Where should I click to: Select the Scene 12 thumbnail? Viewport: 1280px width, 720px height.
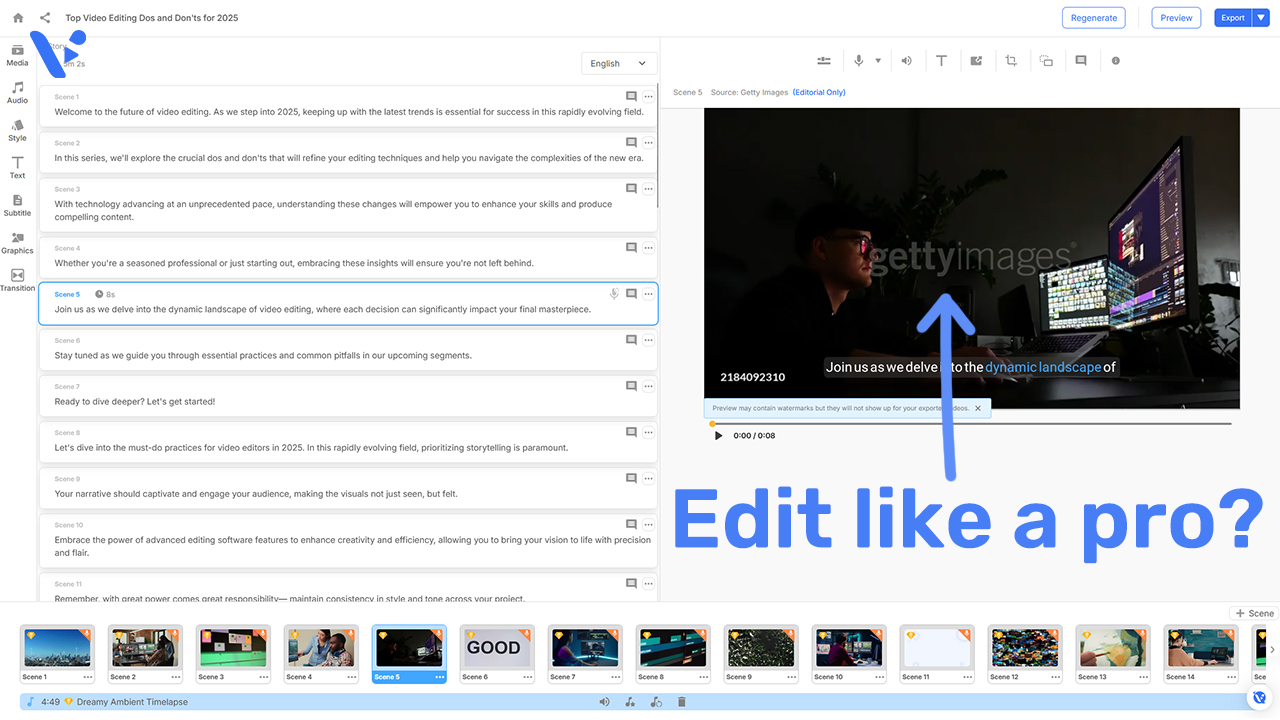(x=1025, y=647)
